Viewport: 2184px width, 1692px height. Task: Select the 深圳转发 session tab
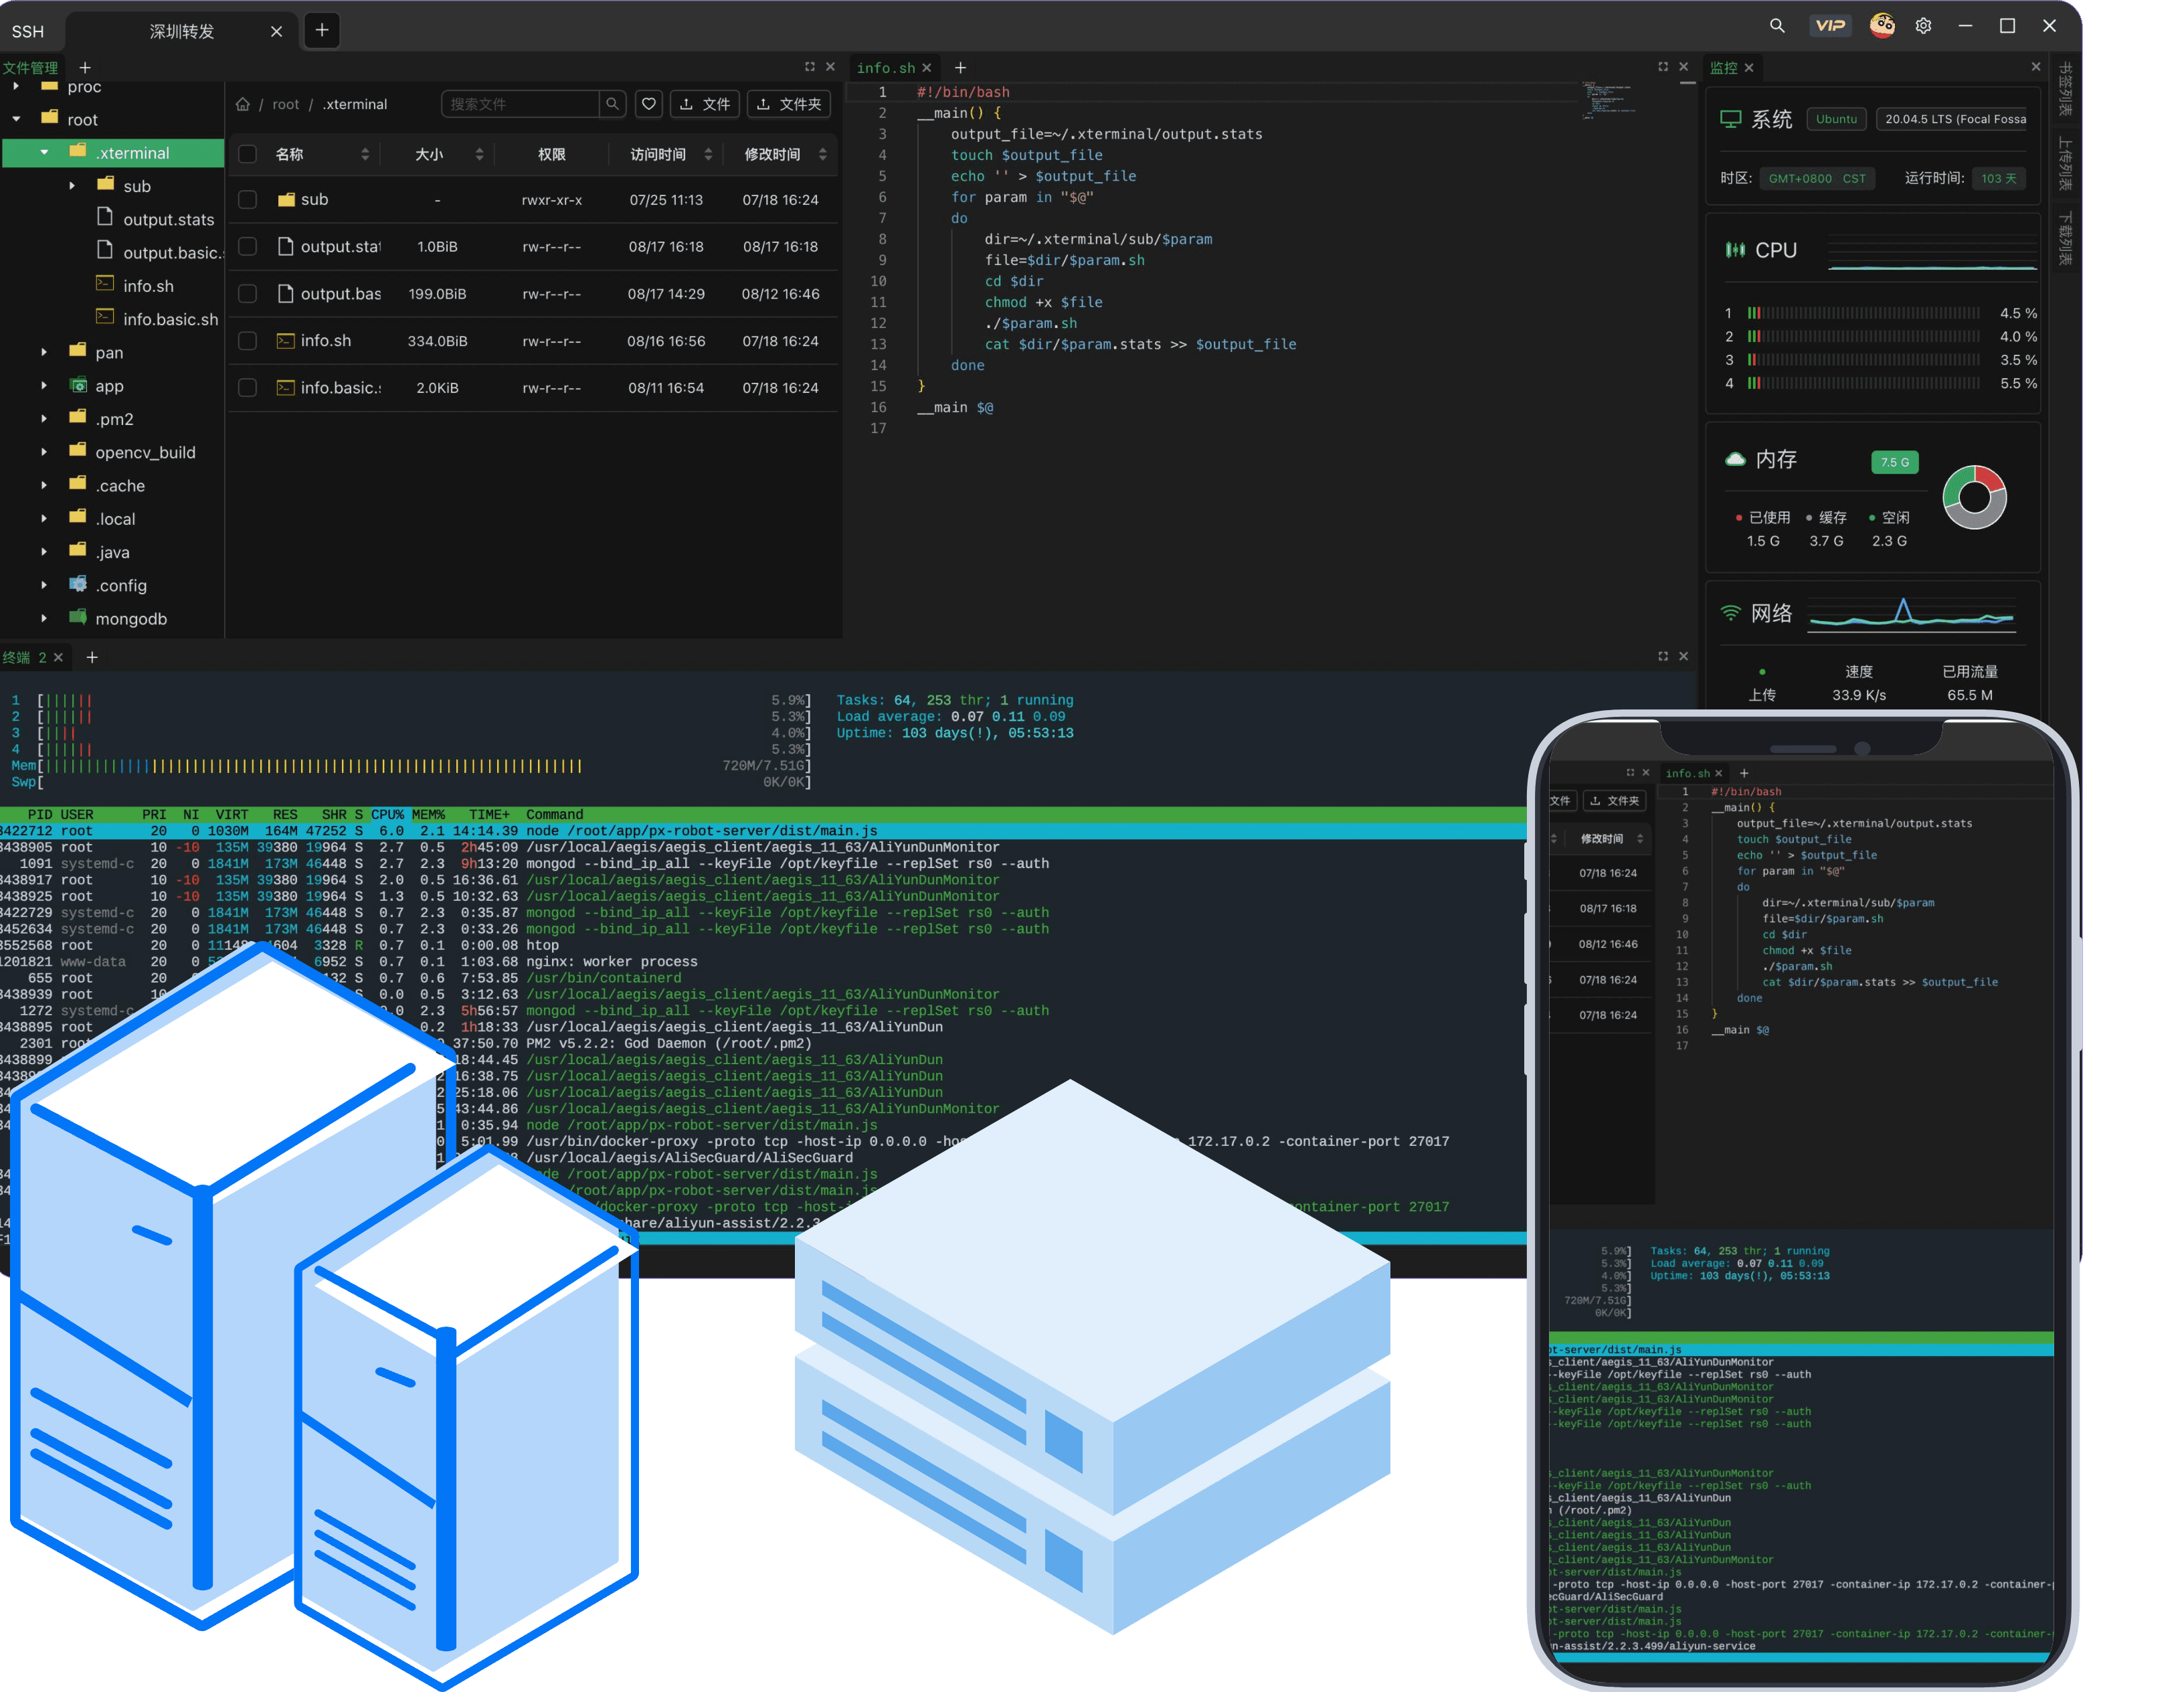[182, 31]
